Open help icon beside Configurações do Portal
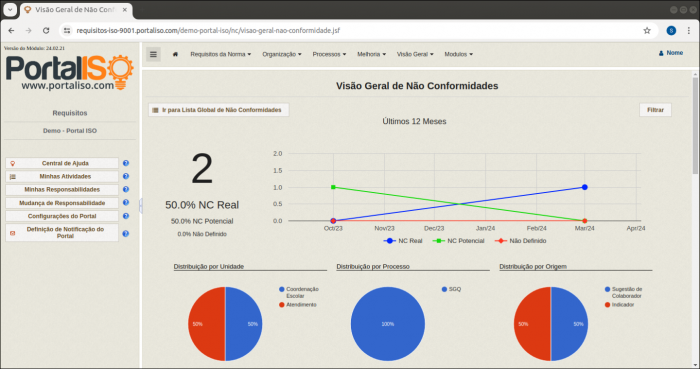Image resolution: width=700 pixels, height=369 pixels. (x=126, y=216)
